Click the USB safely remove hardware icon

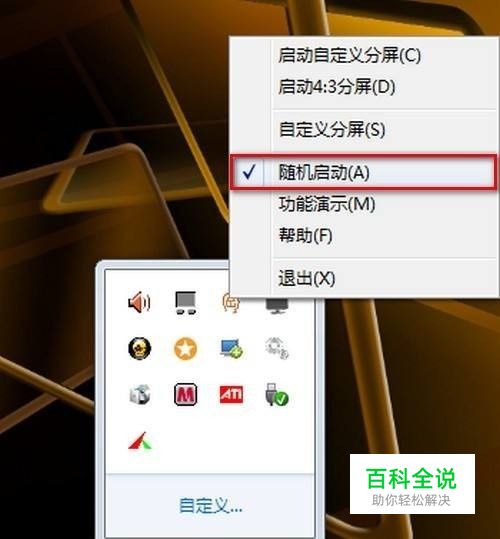[277, 395]
